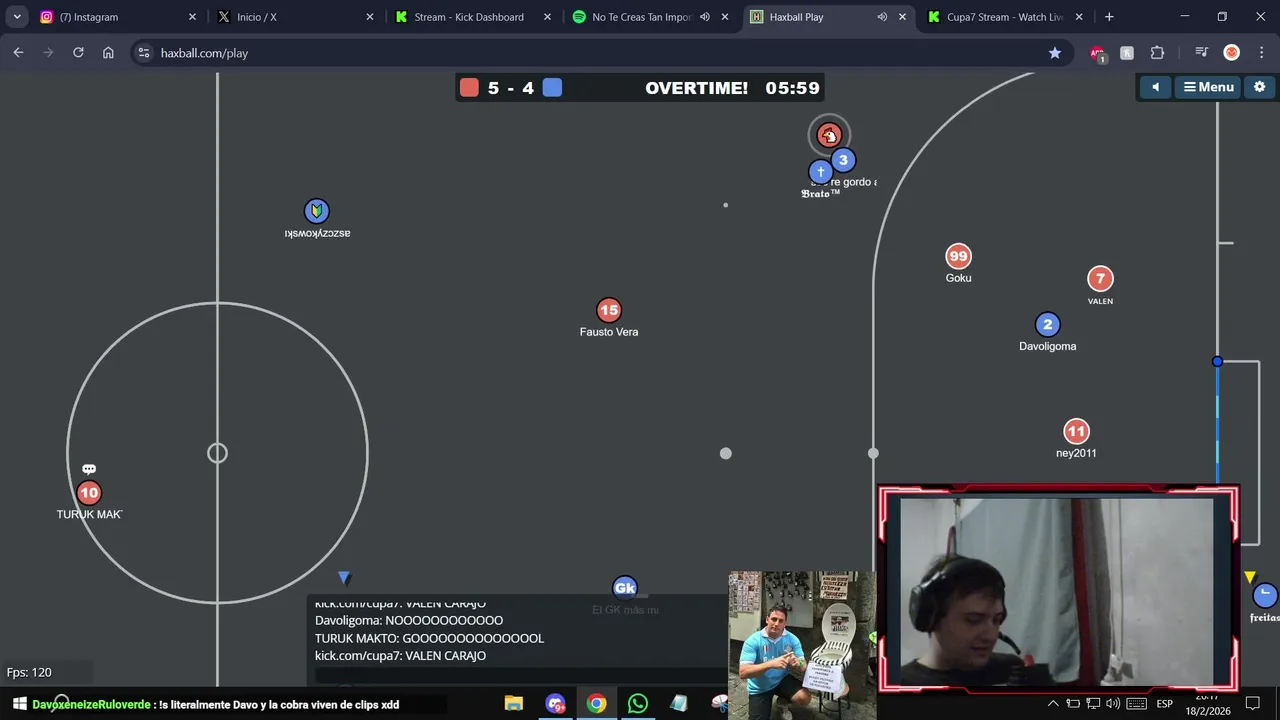Image resolution: width=1280 pixels, height=720 pixels.
Task: Click the red team color square on scoreboard
Action: (x=469, y=88)
